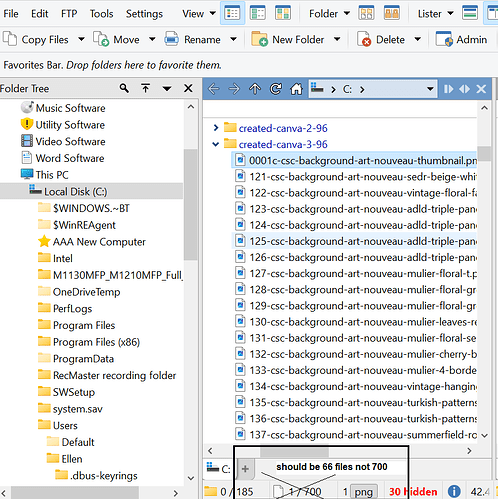The image size is (498, 499).
Task: Open the File menu
Action: pos(11,14)
